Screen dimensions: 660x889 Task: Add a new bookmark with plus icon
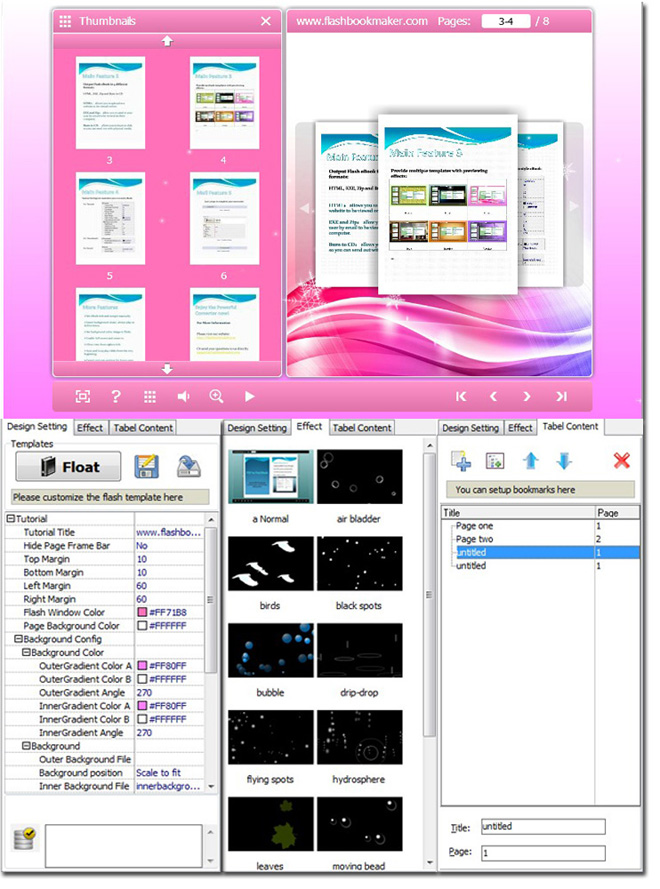(x=461, y=460)
